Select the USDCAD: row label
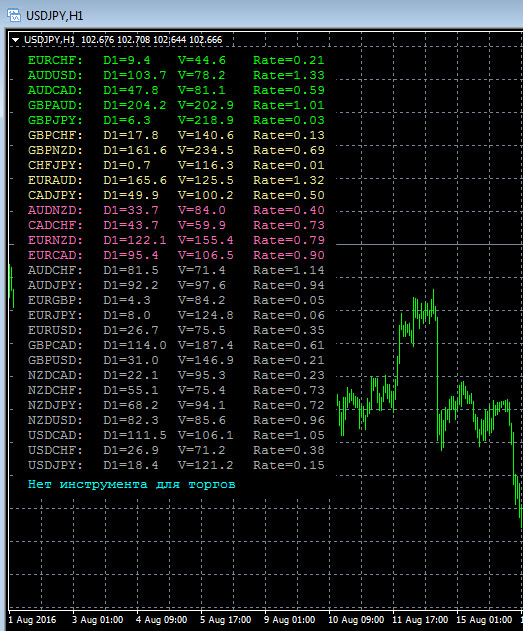Image resolution: width=523 pixels, height=631 pixels. (55, 435)
